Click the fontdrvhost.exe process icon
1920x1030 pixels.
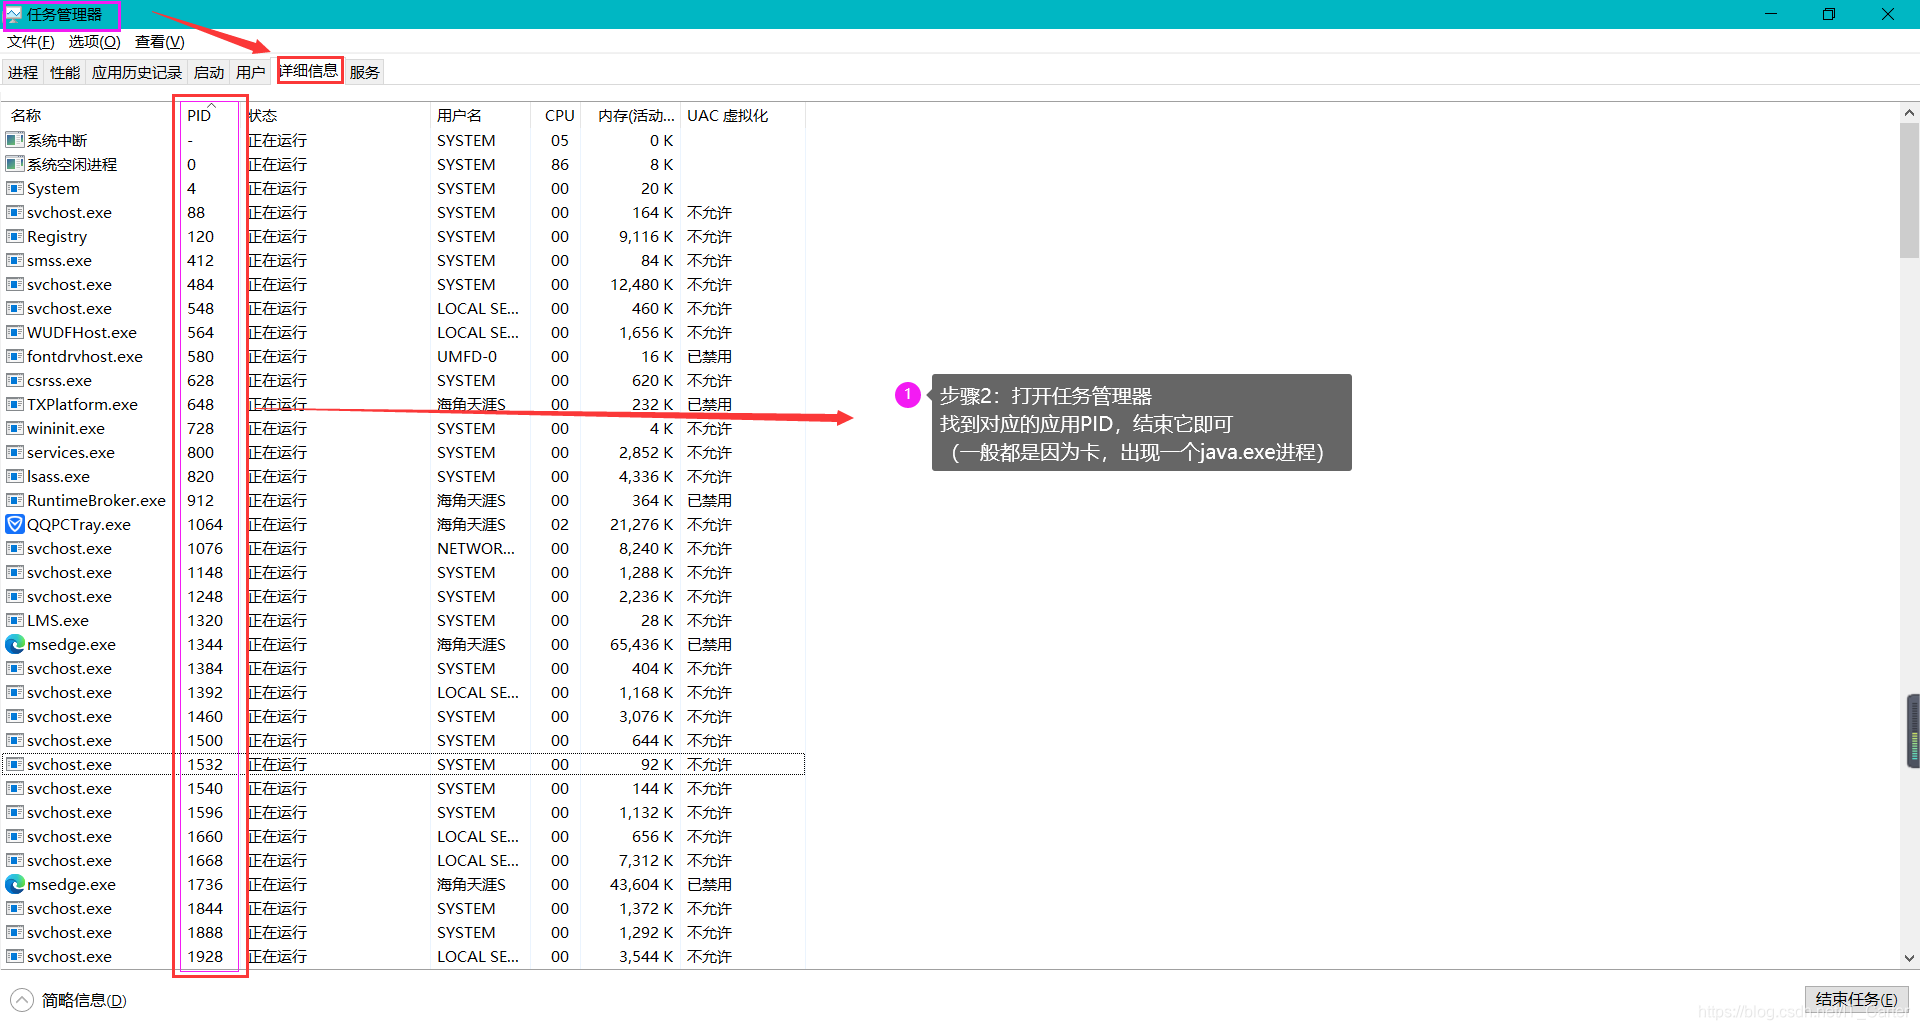point(15,356)
